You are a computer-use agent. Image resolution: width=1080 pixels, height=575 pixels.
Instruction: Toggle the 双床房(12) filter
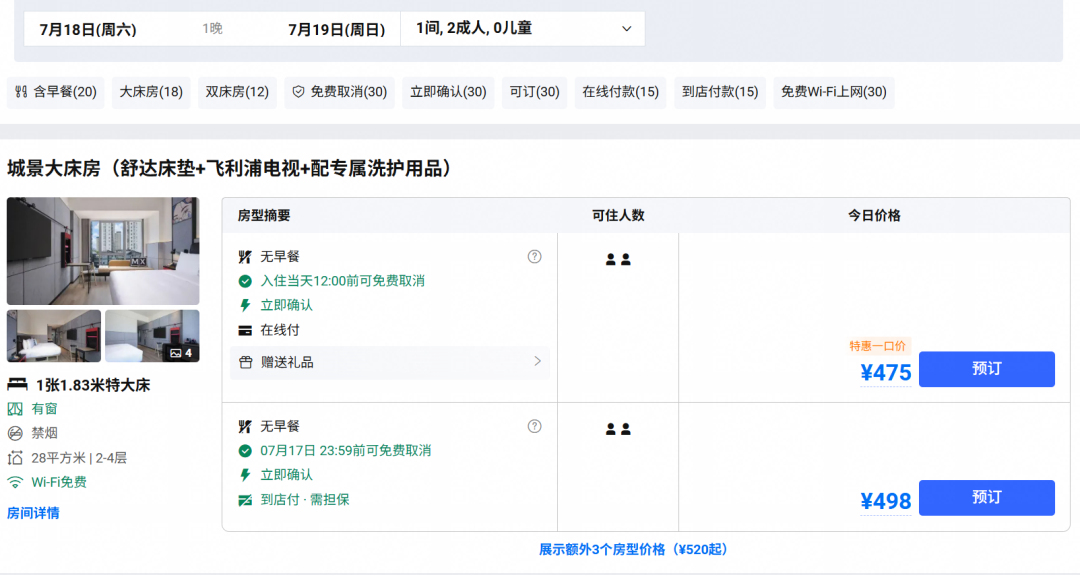click(x=237, y=92)
